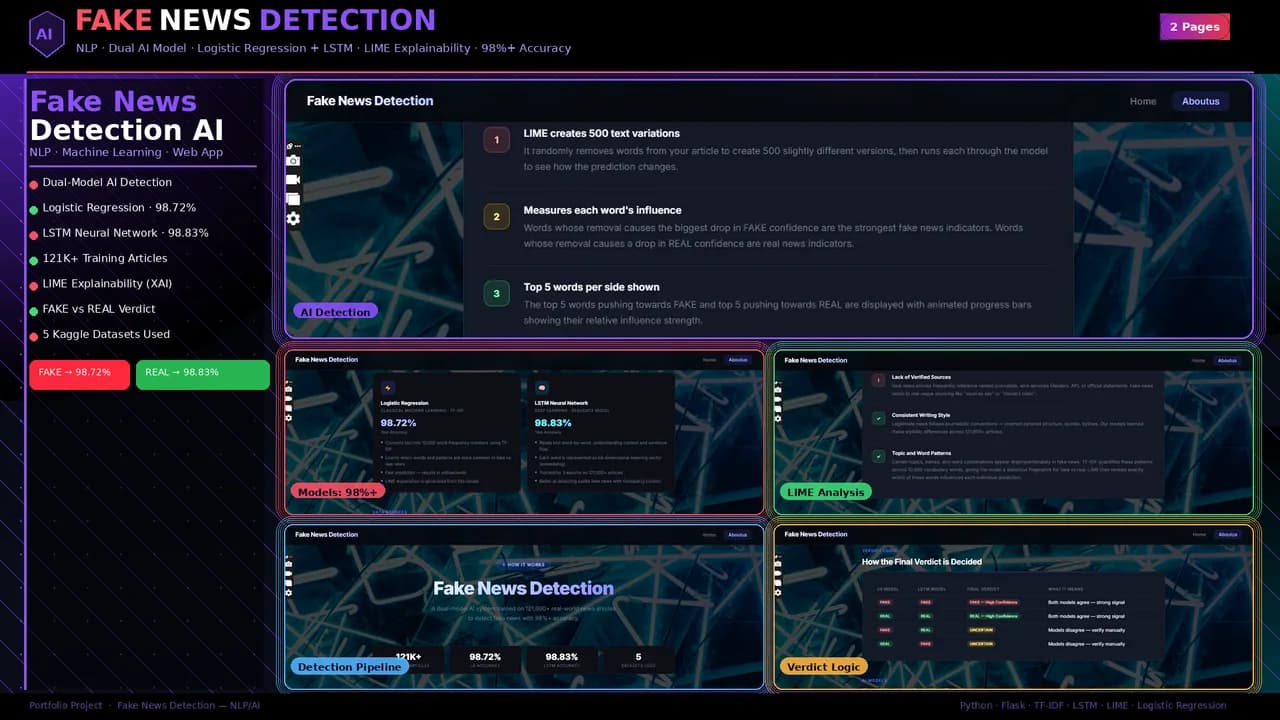
Task: Click the step 2 number badge
Action: [497, 217]
